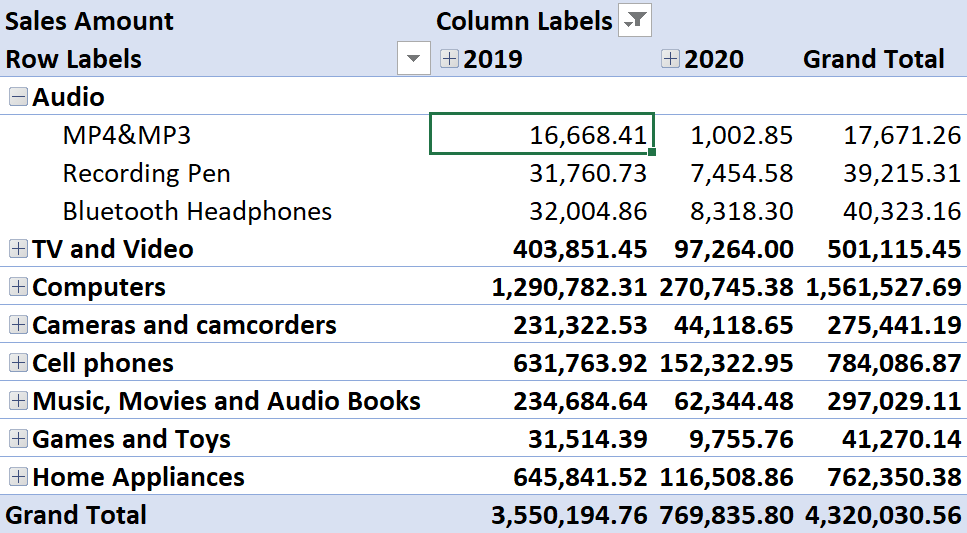Select the Bluetooth Headphones row label
967x533 pixels.
[197, 211]
